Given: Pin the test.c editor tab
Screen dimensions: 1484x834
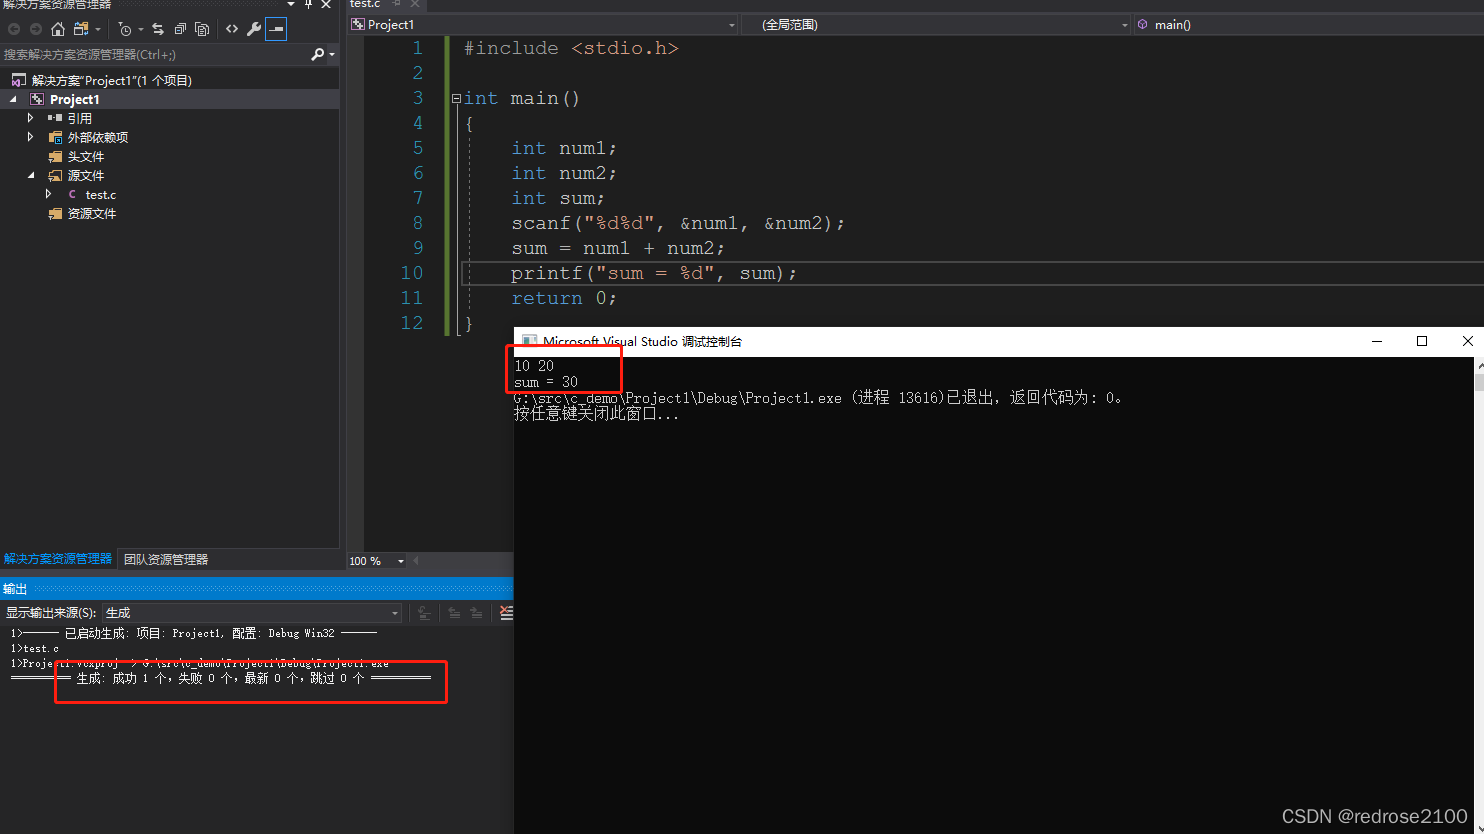Looking at the screenshot, I should pos(397,4).
